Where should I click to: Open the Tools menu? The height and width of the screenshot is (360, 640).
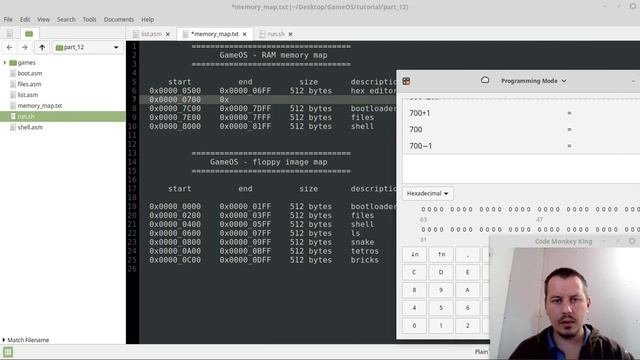click(x=89, y=19)
